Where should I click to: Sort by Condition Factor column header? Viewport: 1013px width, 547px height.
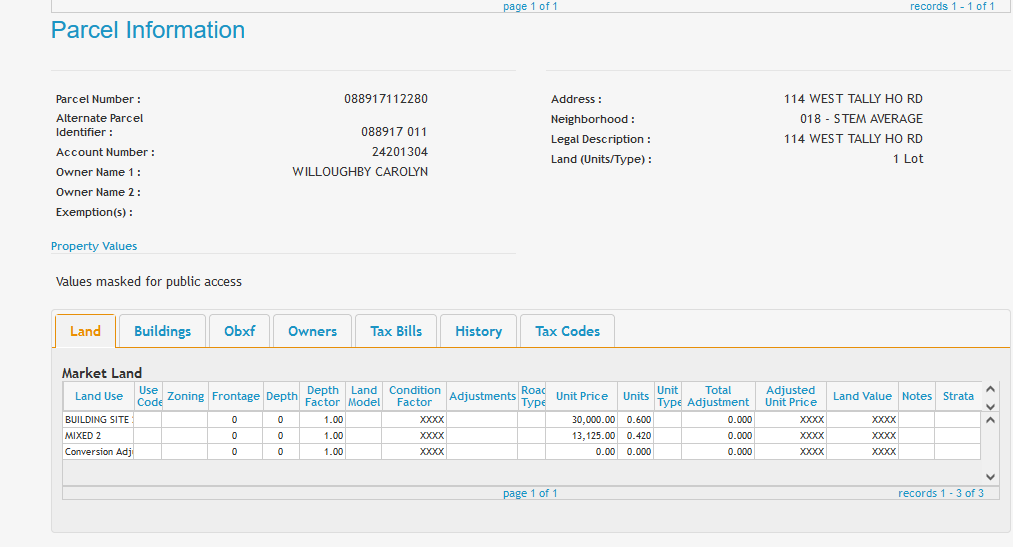coord(414,397)
